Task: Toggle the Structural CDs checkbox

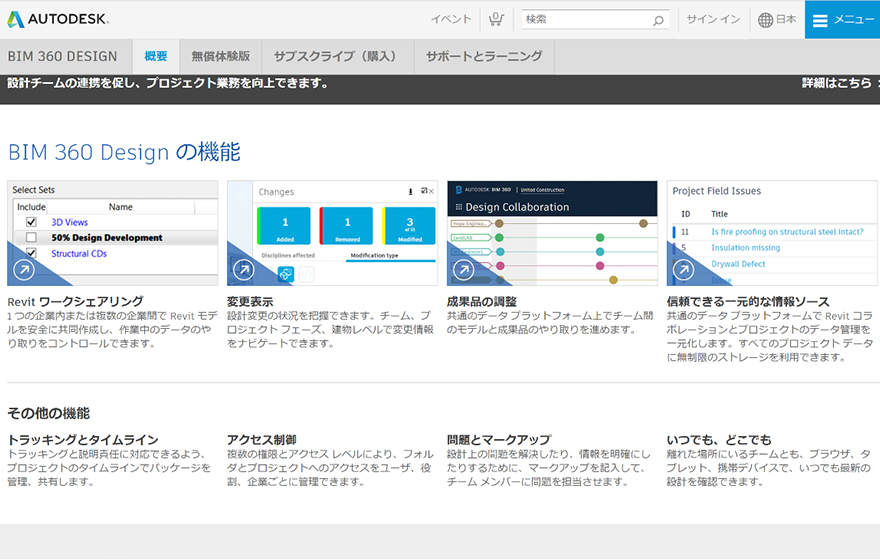Action: tap(31, 253)
